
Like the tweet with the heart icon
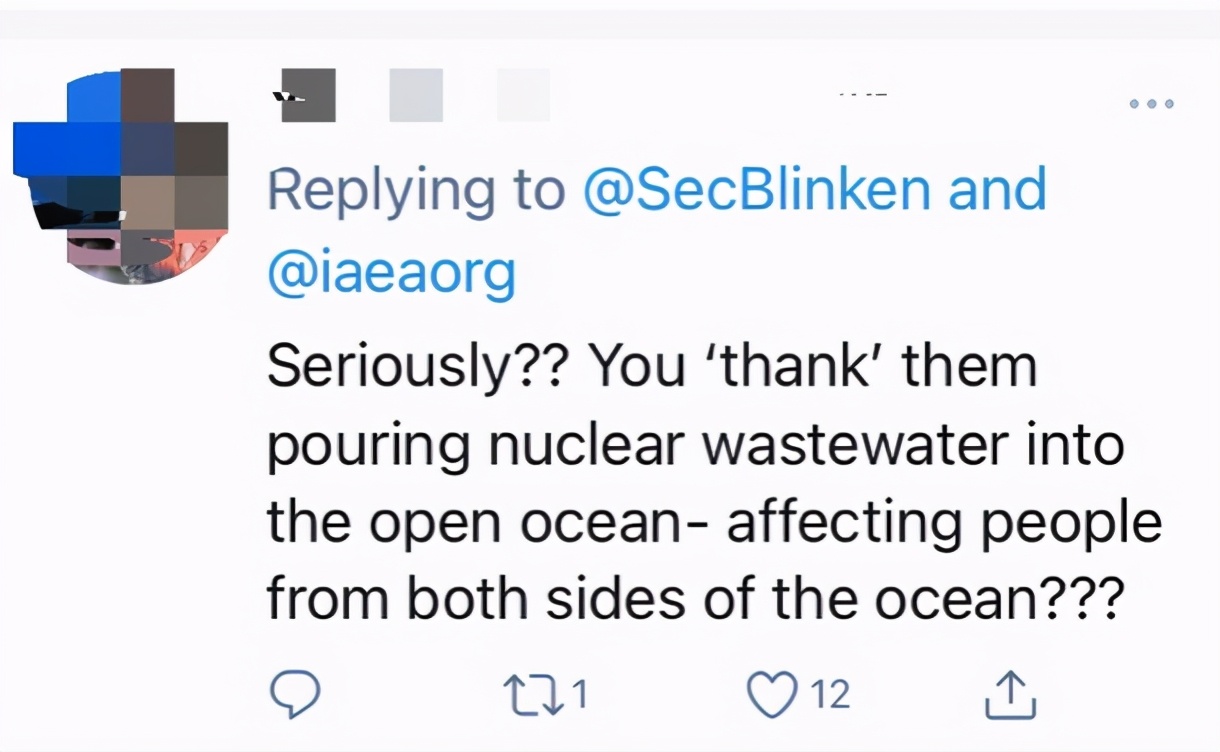tap(772, 693)
